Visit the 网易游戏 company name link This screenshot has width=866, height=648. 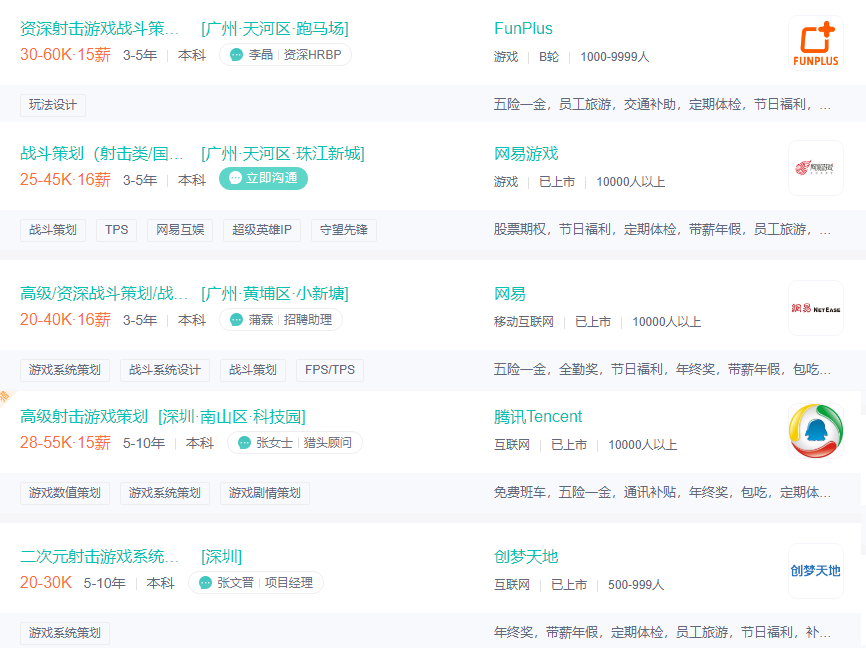526,154
